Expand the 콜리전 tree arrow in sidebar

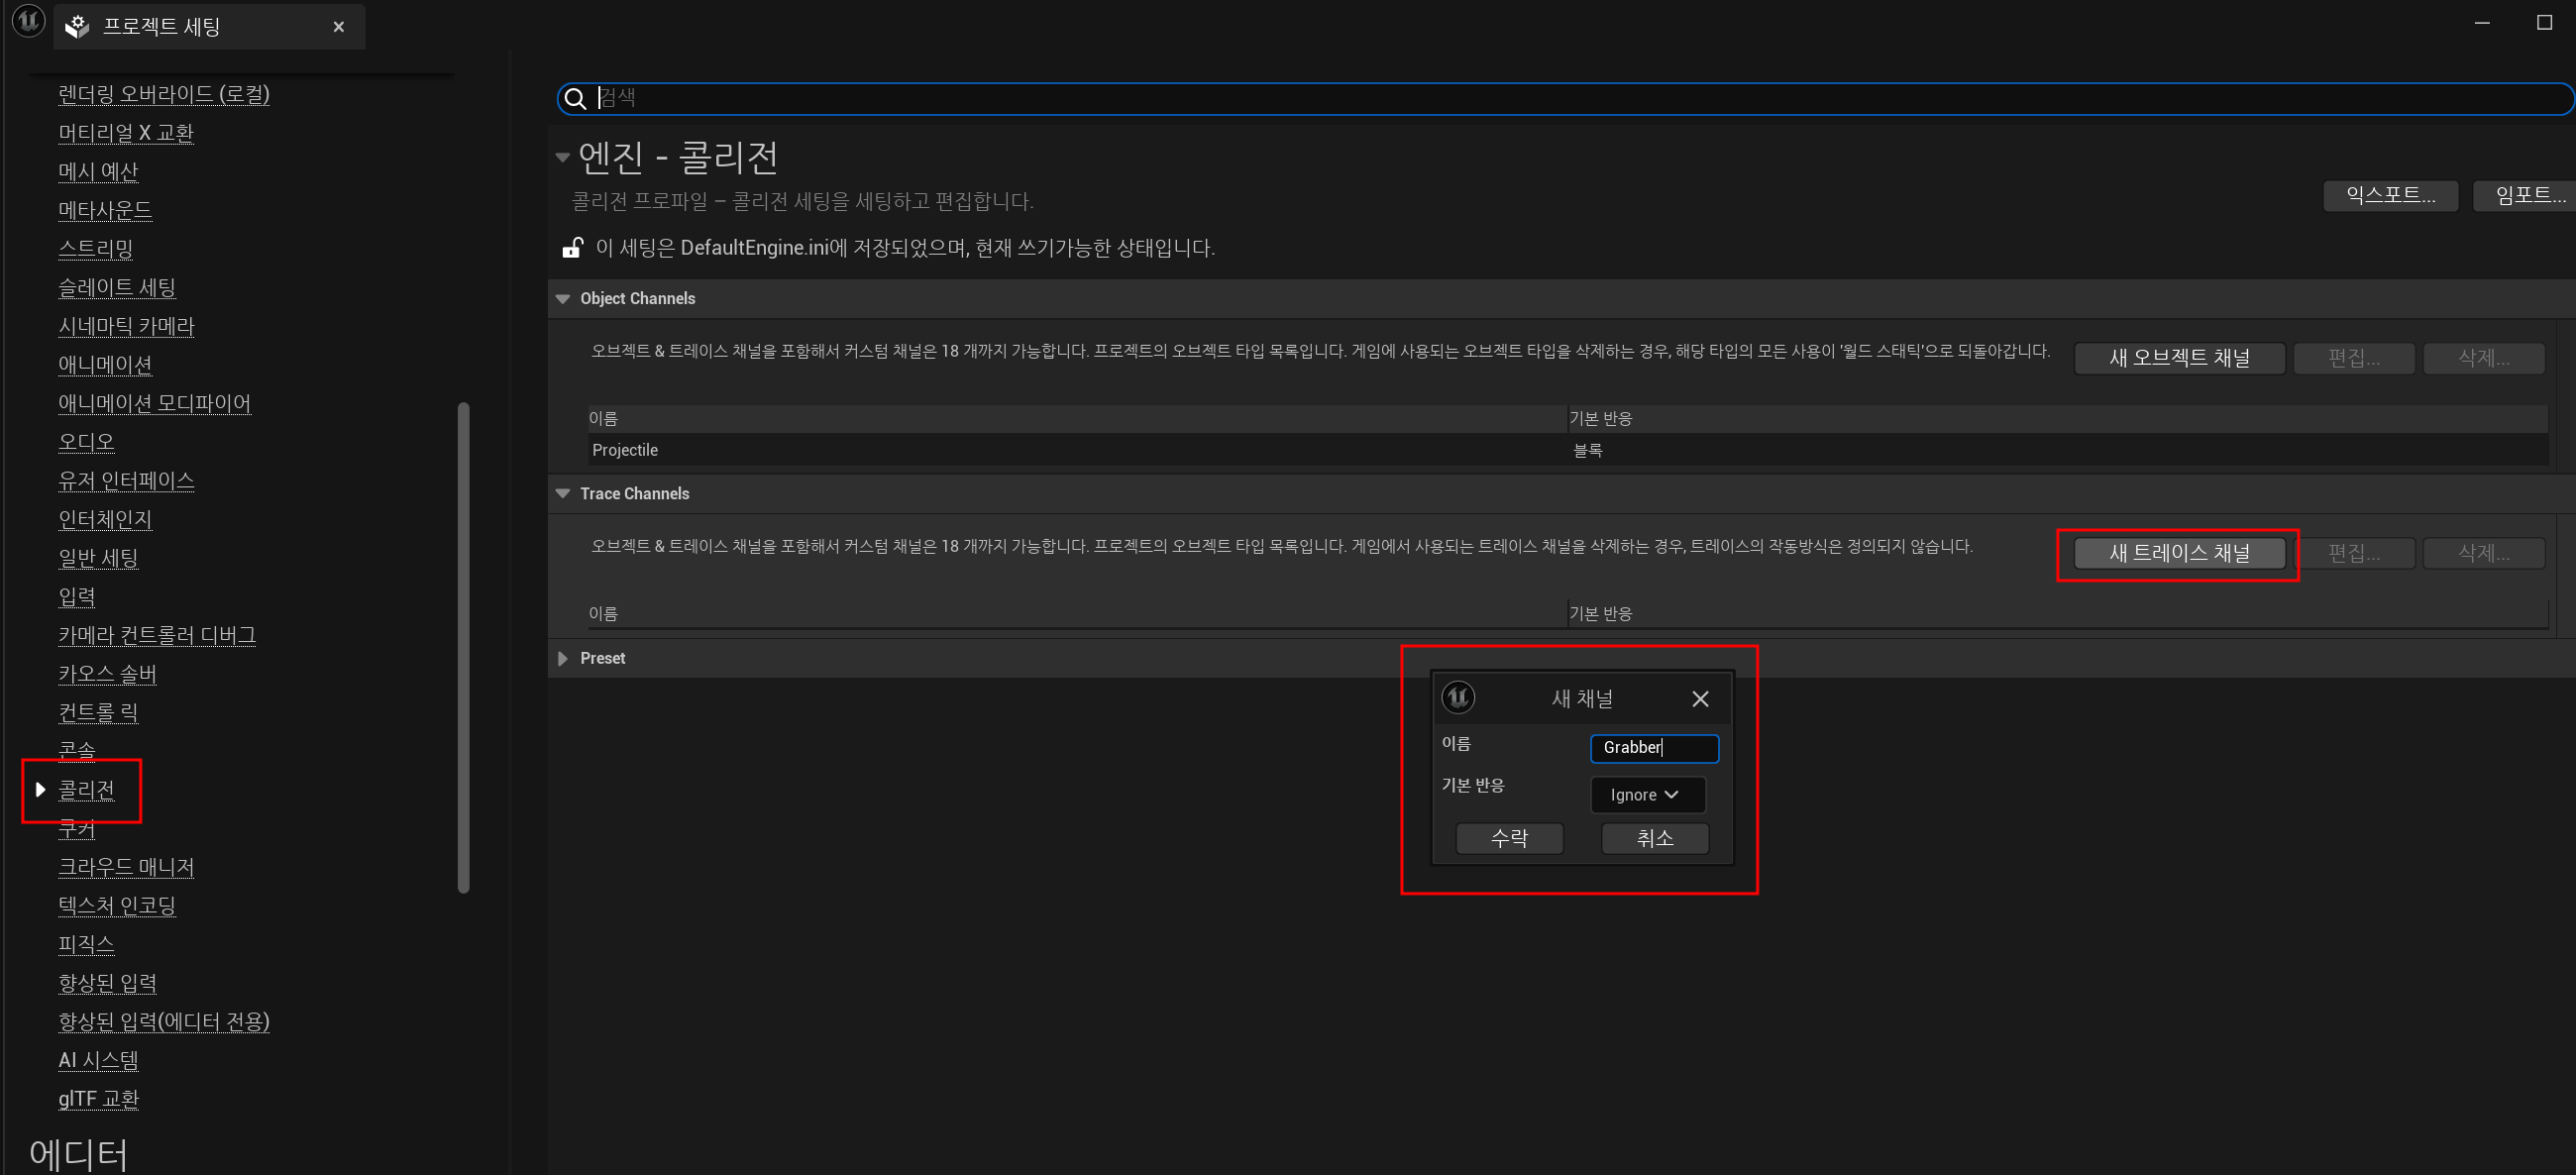click(40, 789)
